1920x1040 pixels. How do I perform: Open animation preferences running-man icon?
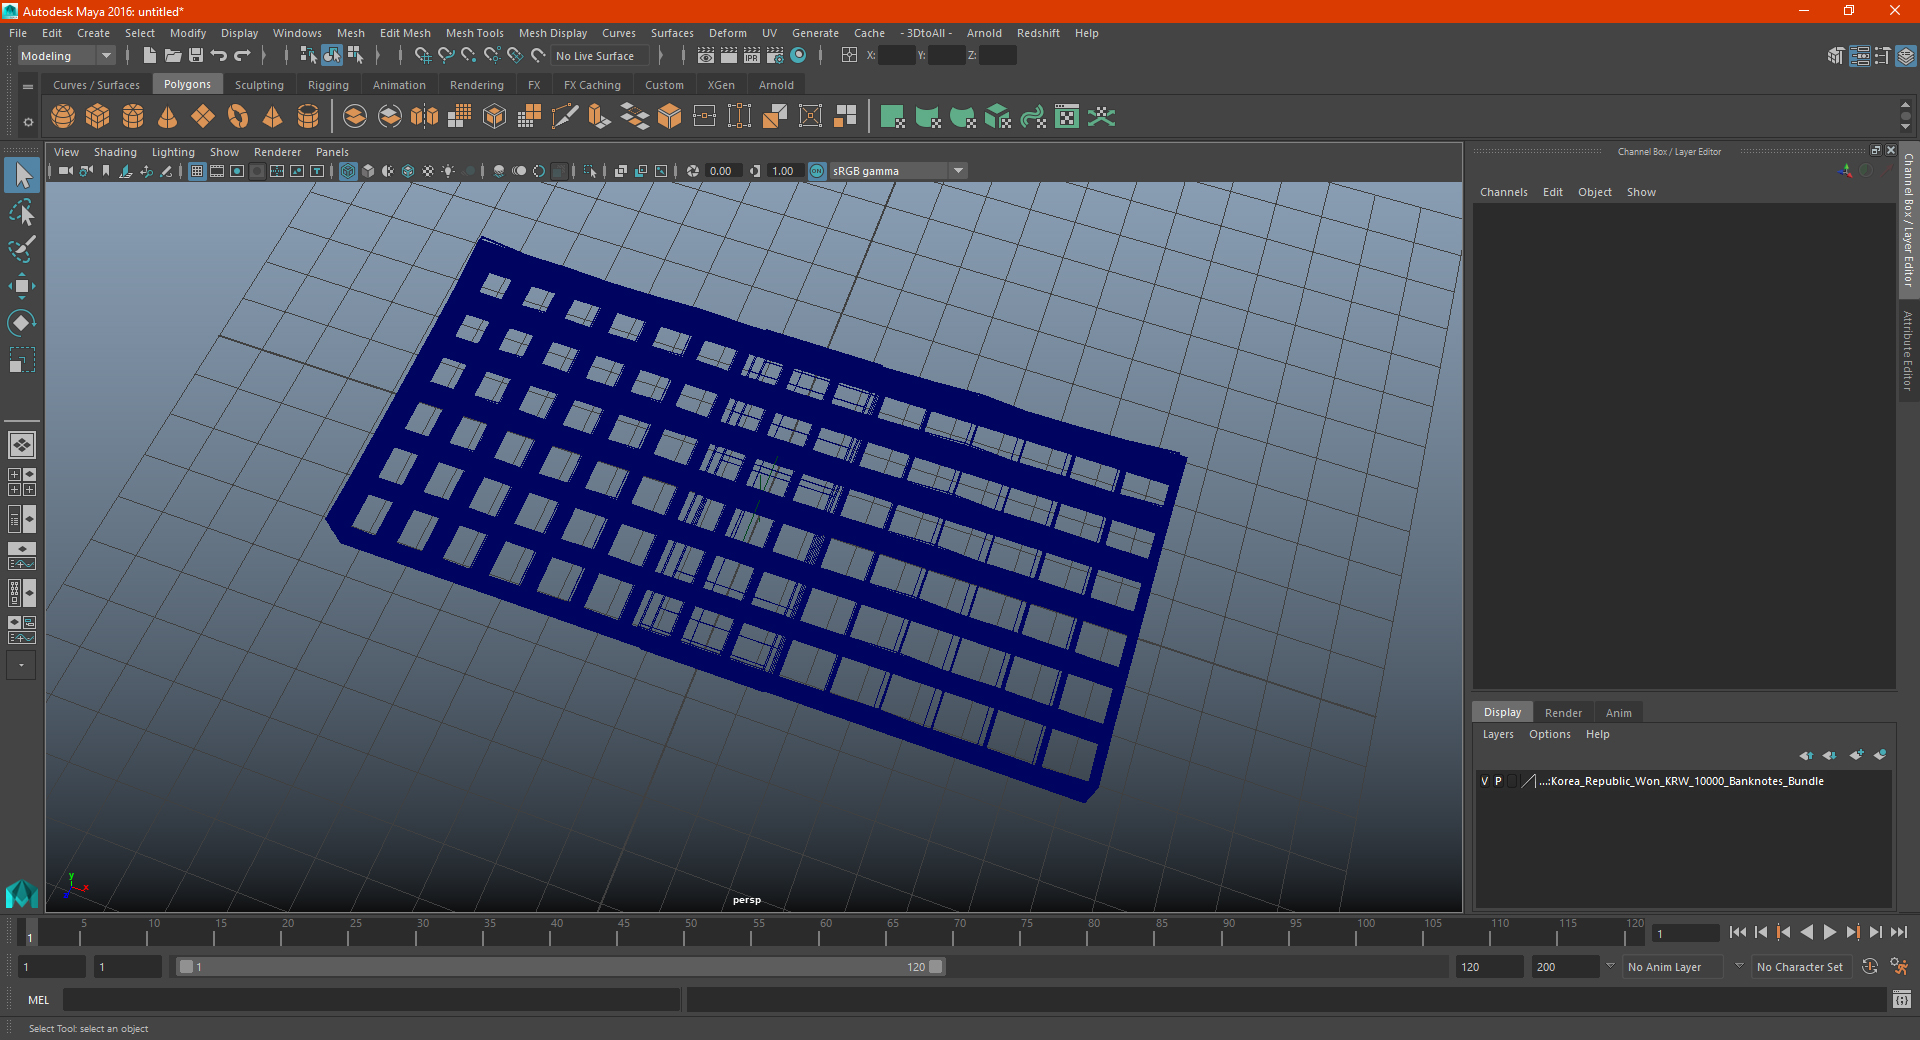point(1899,966)
